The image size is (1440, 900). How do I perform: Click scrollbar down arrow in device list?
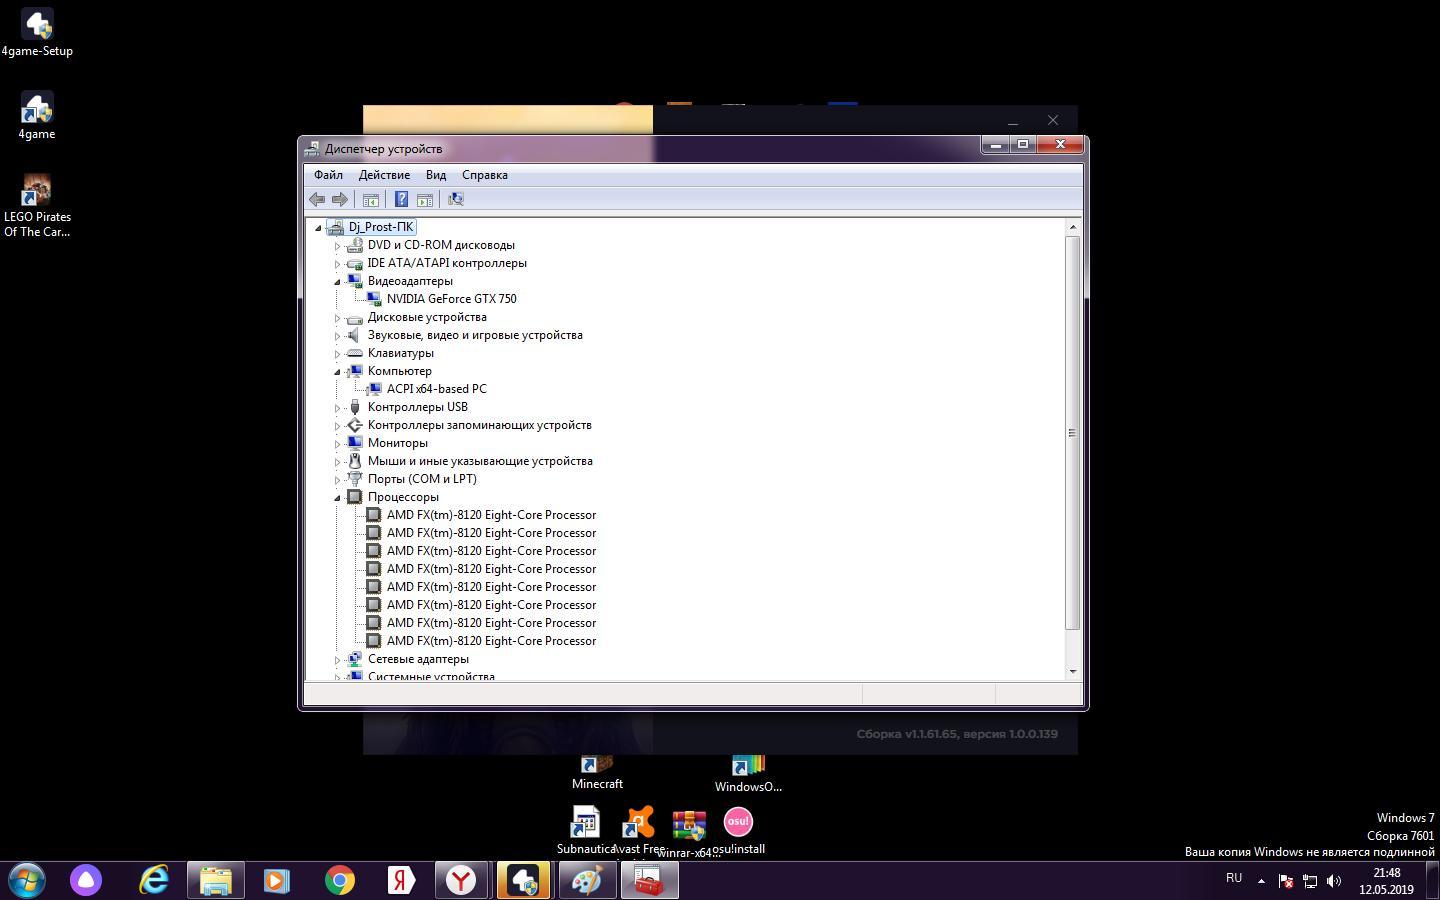[x=1073, y=671]
